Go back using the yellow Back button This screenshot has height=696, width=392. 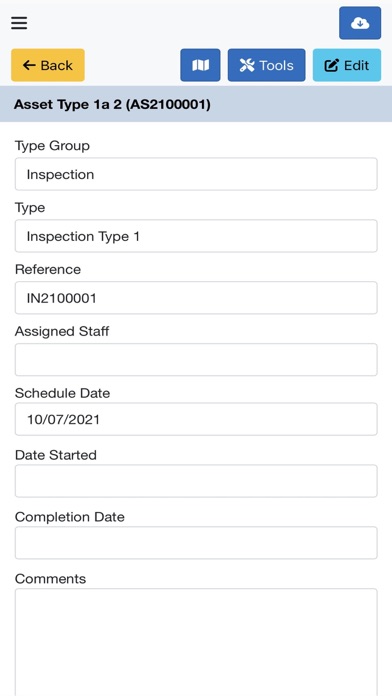click(48, 65)
